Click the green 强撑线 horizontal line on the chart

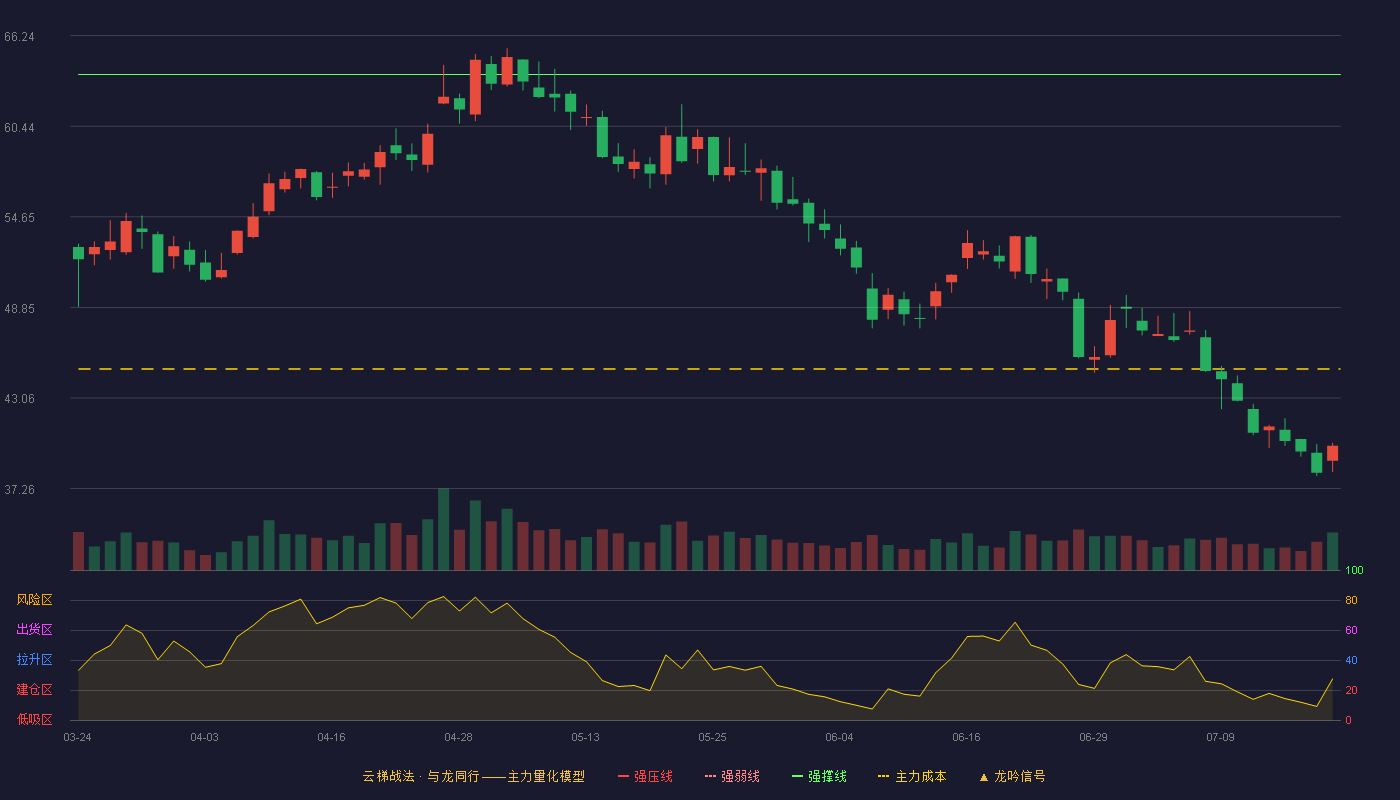709,74
